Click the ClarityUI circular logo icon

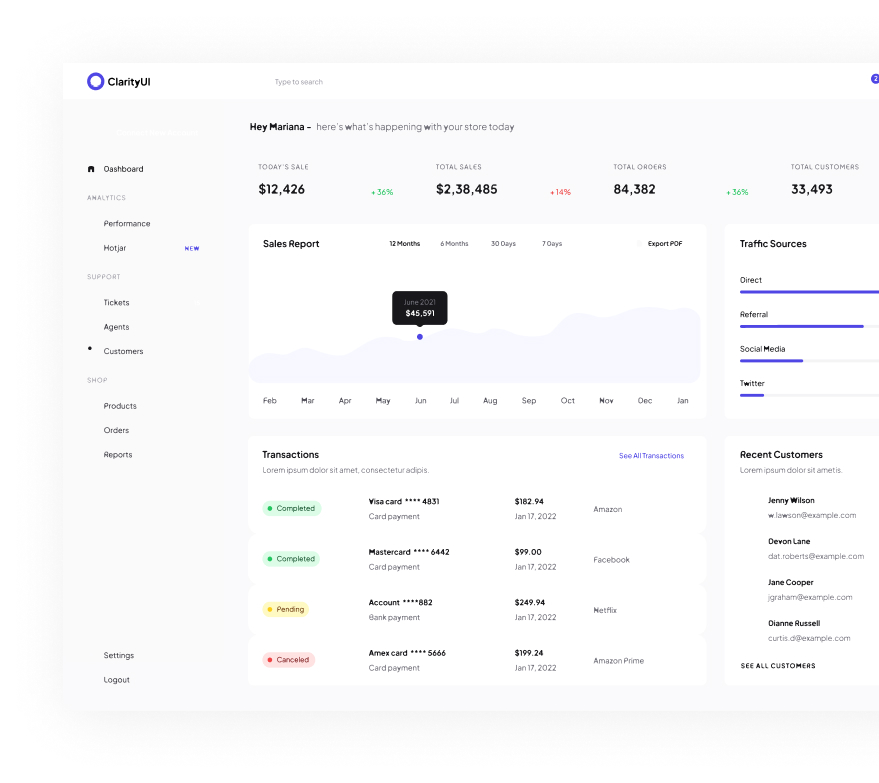point(95,82)
